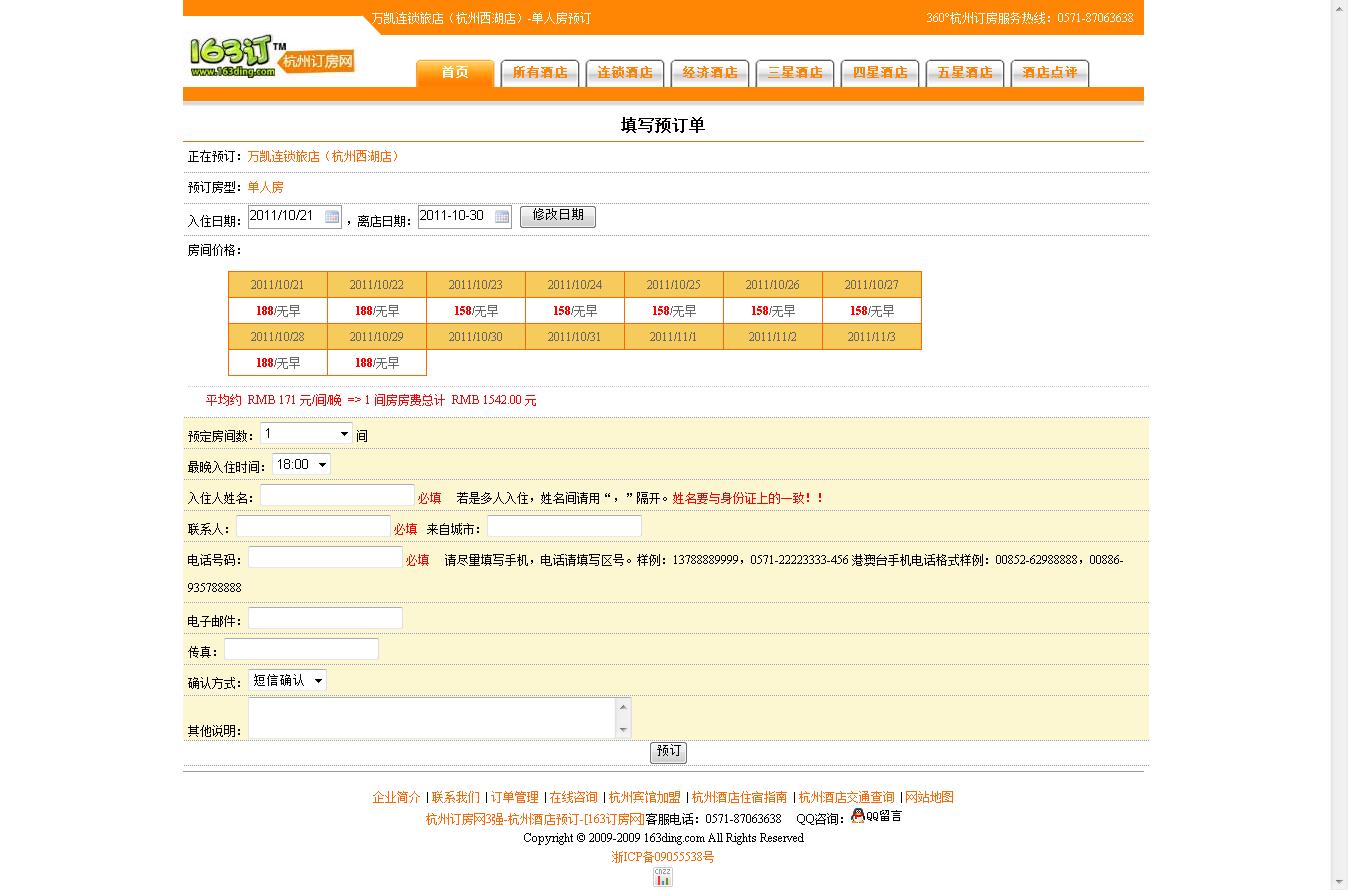Open the 浙ICP备09055538号 link
This screenshot has height=890, width=1349.
(663, 857)
